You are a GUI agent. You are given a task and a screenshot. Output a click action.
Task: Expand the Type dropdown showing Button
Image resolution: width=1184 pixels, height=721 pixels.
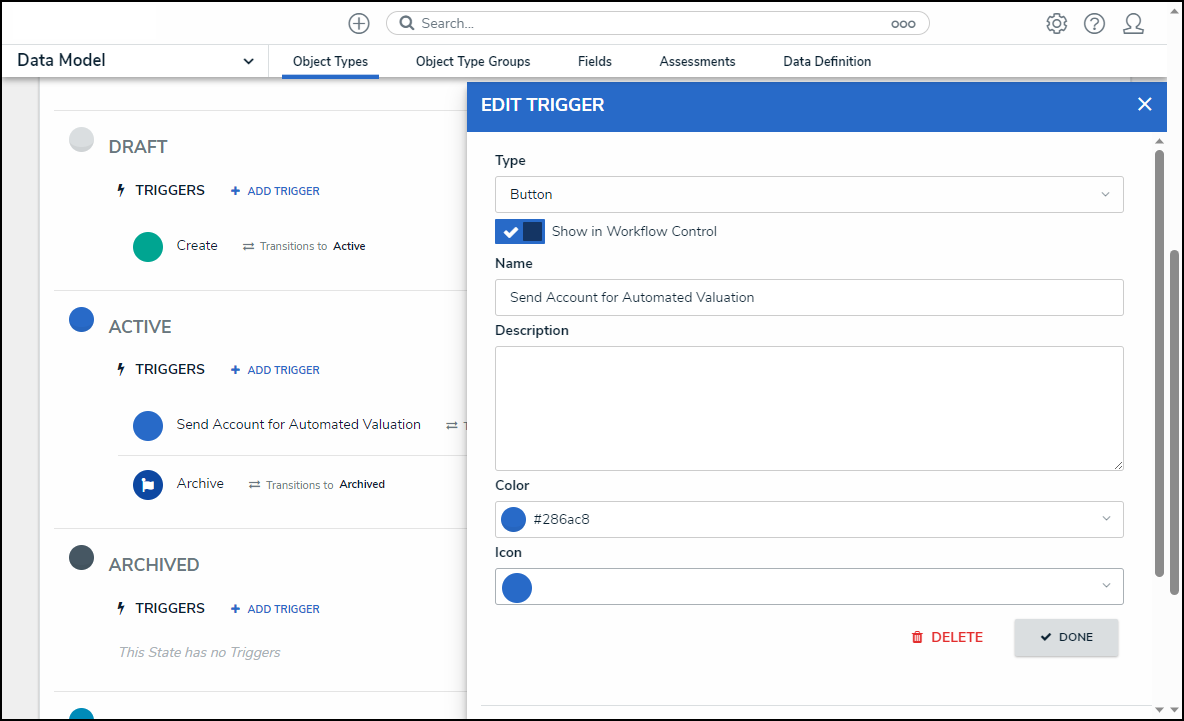coord(808,194)
